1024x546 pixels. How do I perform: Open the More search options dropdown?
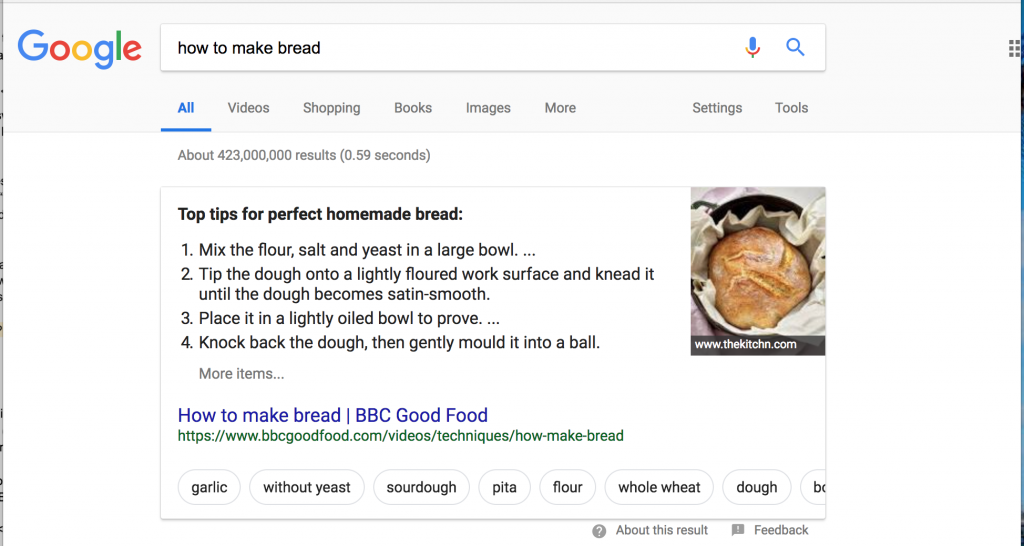coord(560,108)
